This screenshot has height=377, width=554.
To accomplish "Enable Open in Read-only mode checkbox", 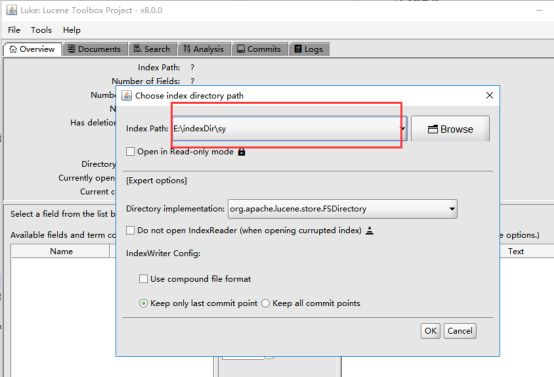I will click(130, 152).
